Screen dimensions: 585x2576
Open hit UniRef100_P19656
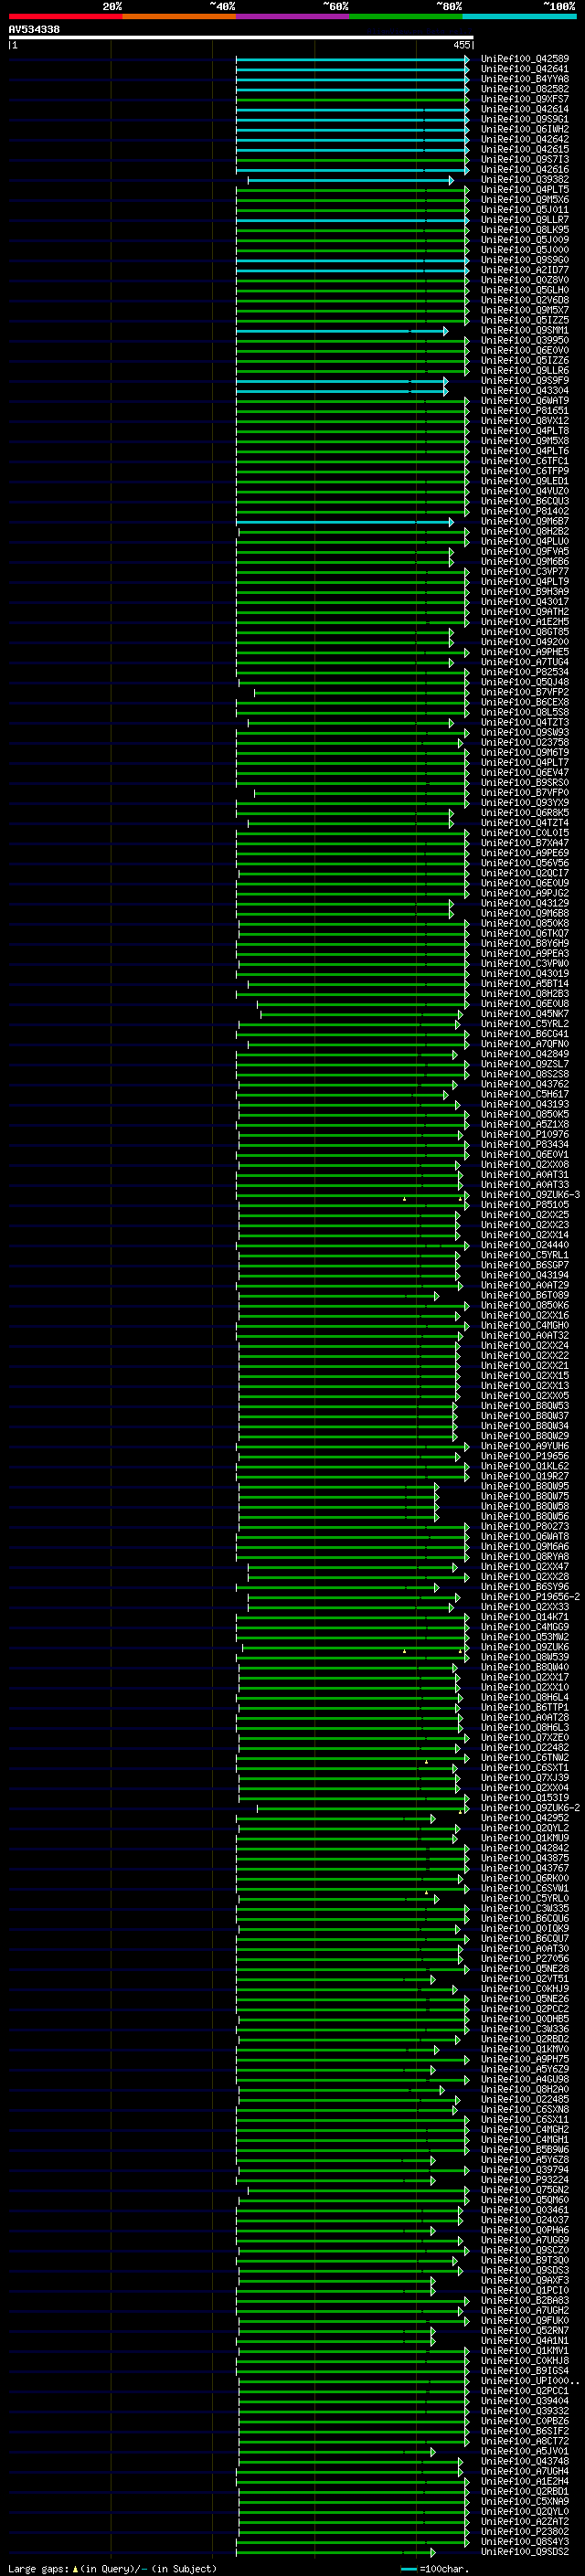point(524,1456)
